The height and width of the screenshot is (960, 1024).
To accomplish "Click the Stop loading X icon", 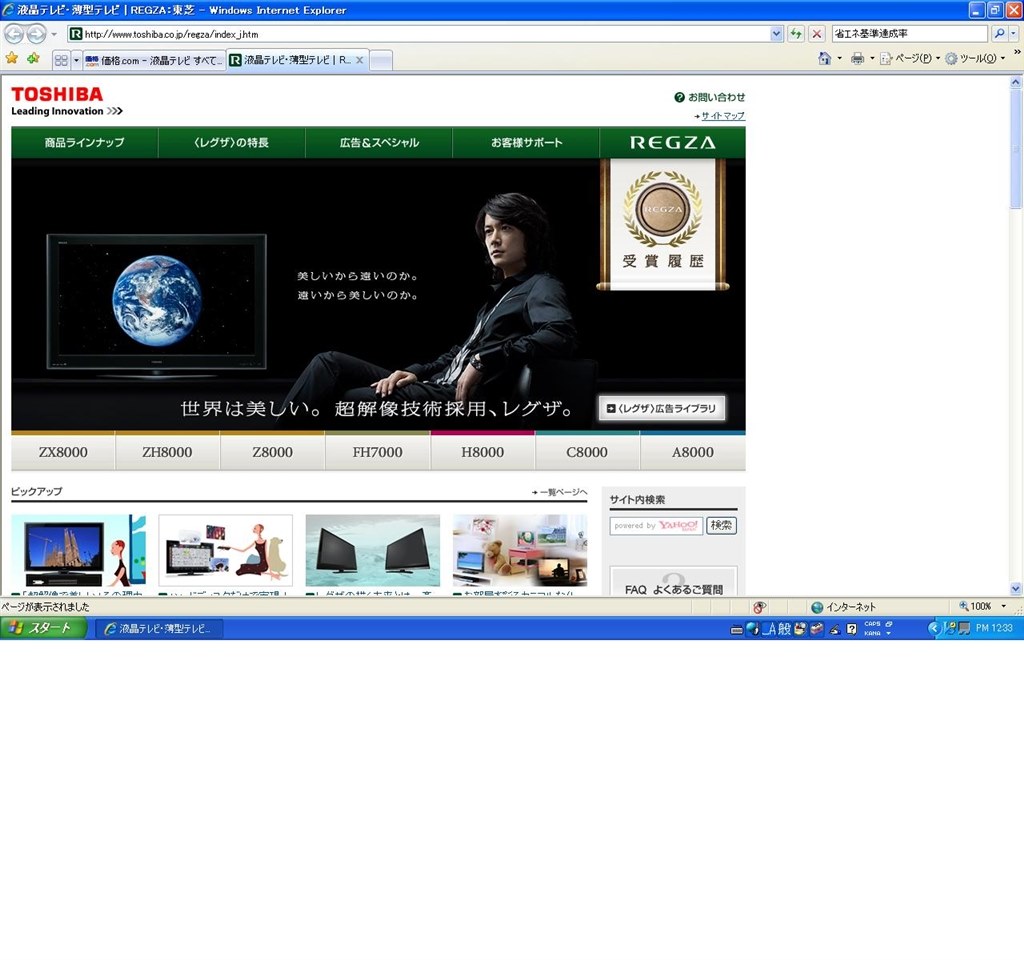I will pyautogui.click(x=816, y=33).
